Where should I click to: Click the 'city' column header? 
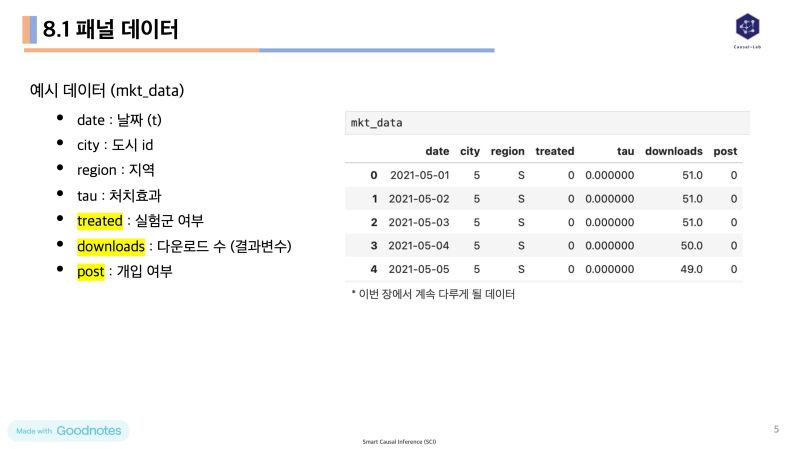pyautogui.click(x=470, y=151)
